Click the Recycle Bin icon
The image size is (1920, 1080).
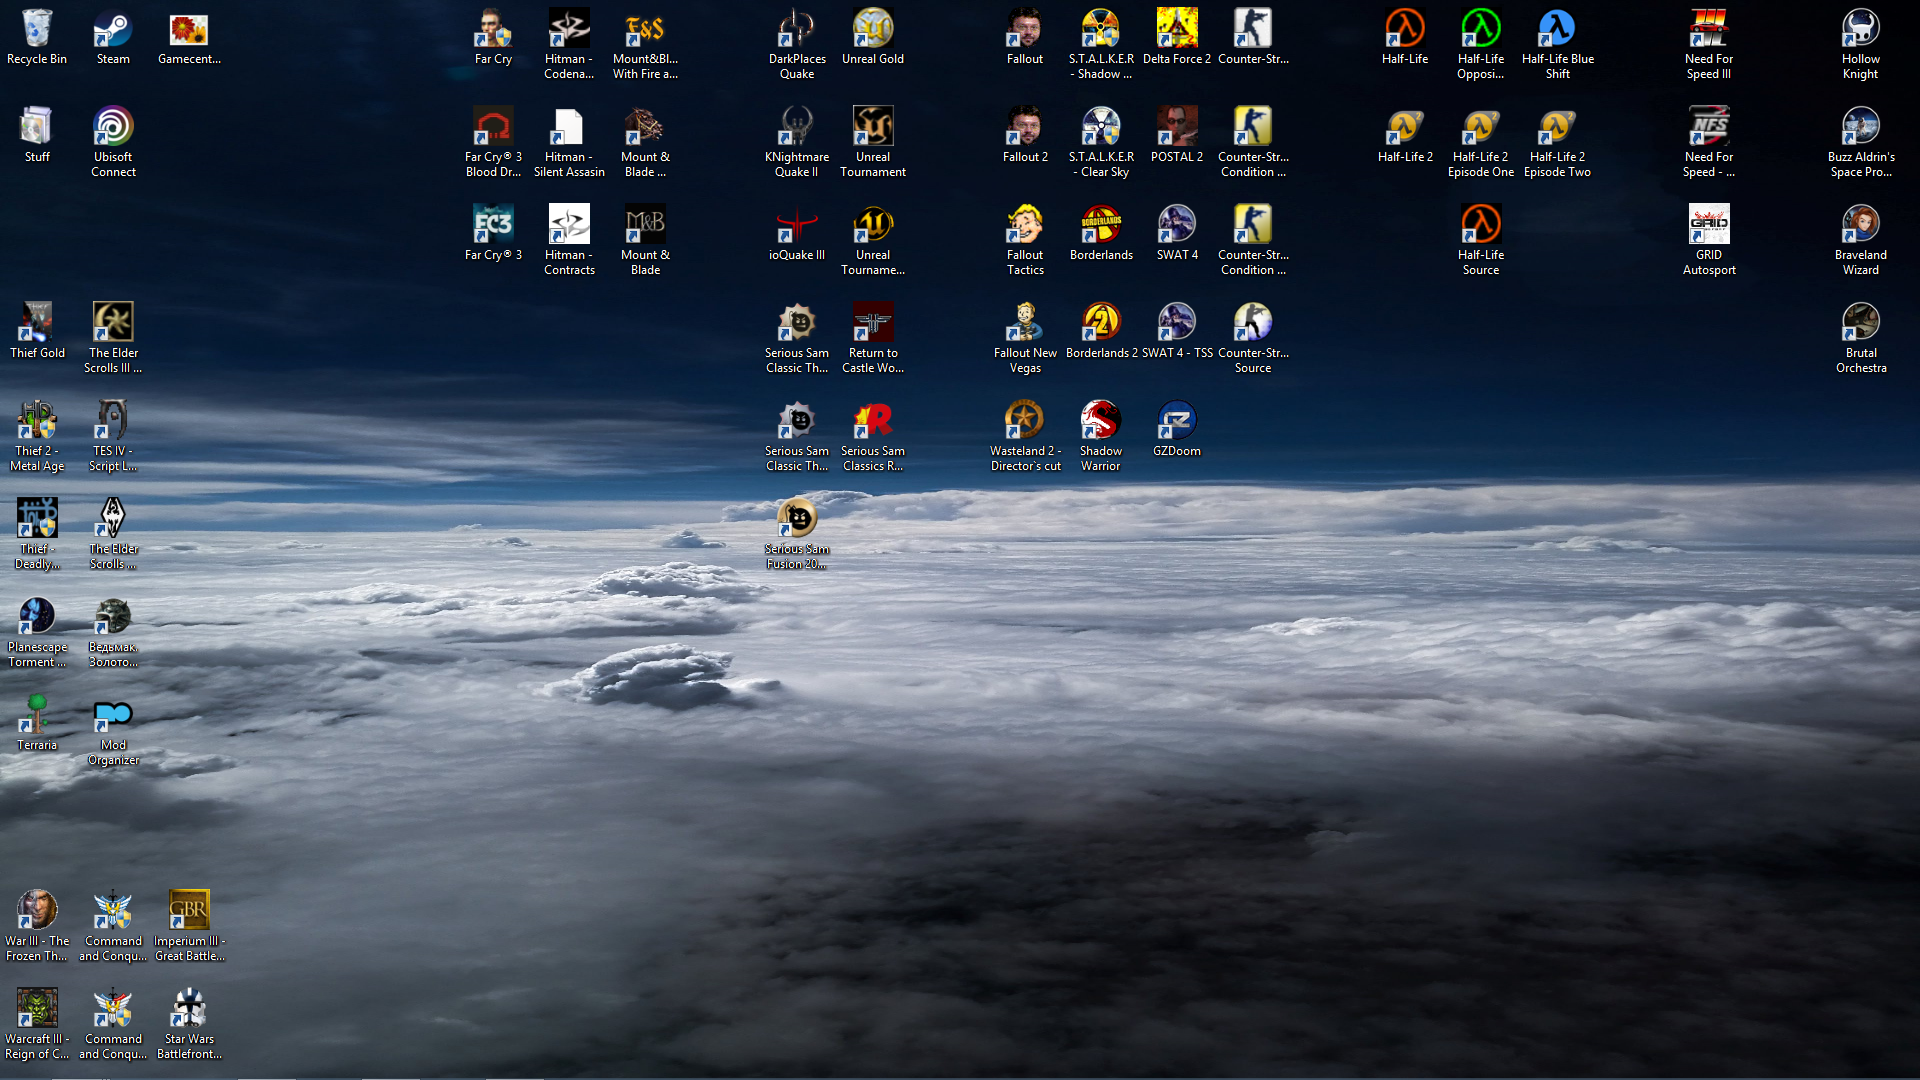37,30
